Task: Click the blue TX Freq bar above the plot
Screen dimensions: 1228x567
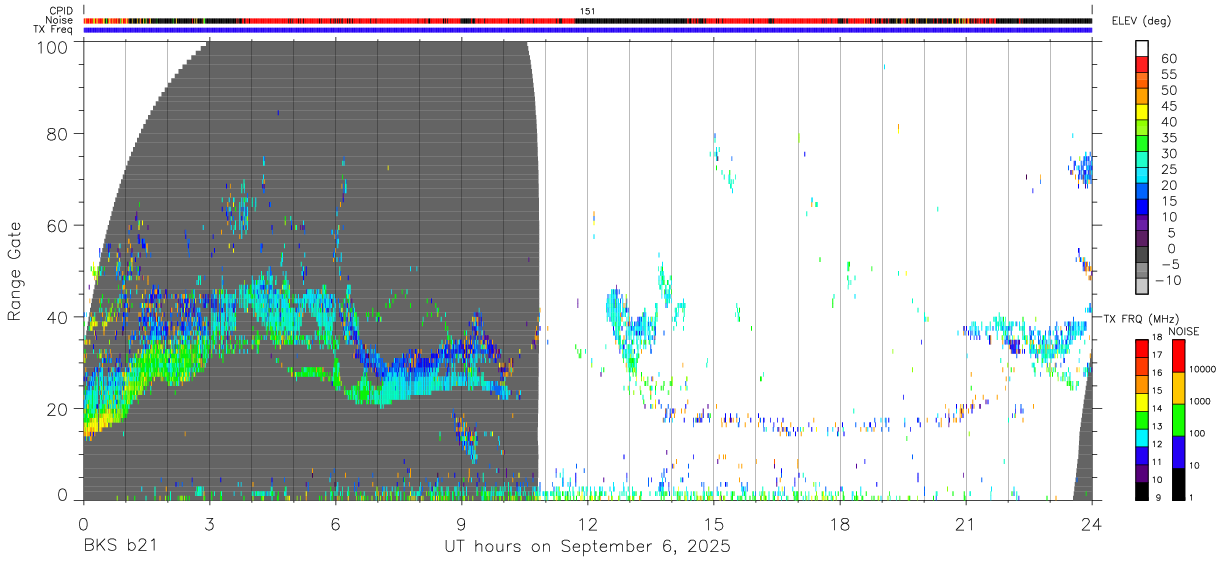Action: 588,30
